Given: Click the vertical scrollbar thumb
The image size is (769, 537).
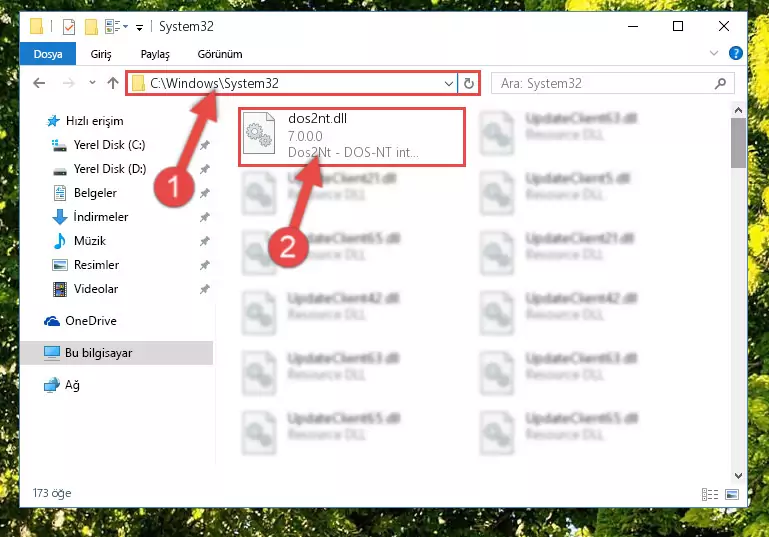Looking at the screenshot, I should (738, 143).
